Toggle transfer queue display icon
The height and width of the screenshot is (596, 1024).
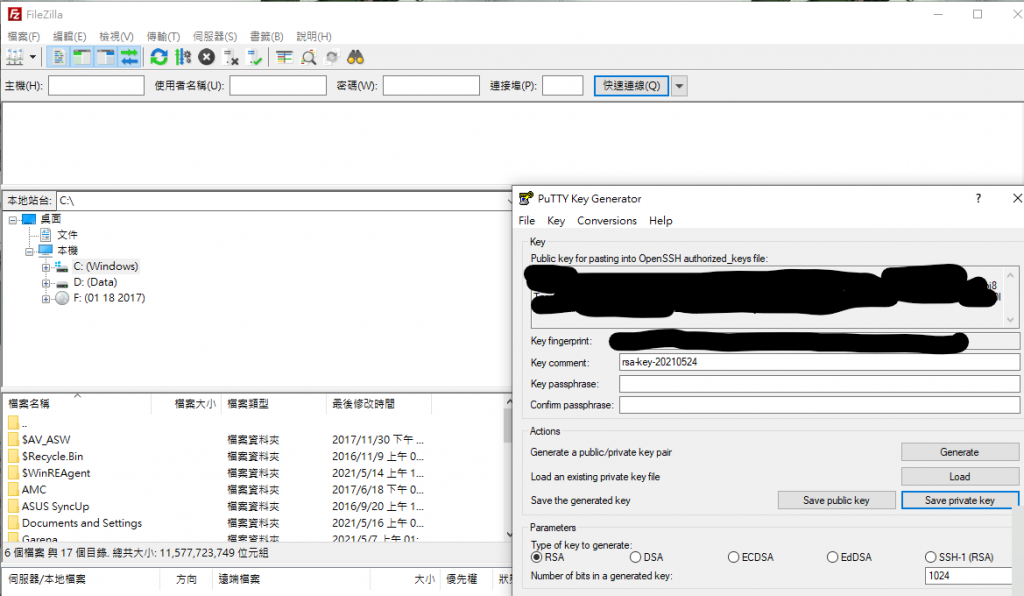pyautogui.click(x=129, y=57)
